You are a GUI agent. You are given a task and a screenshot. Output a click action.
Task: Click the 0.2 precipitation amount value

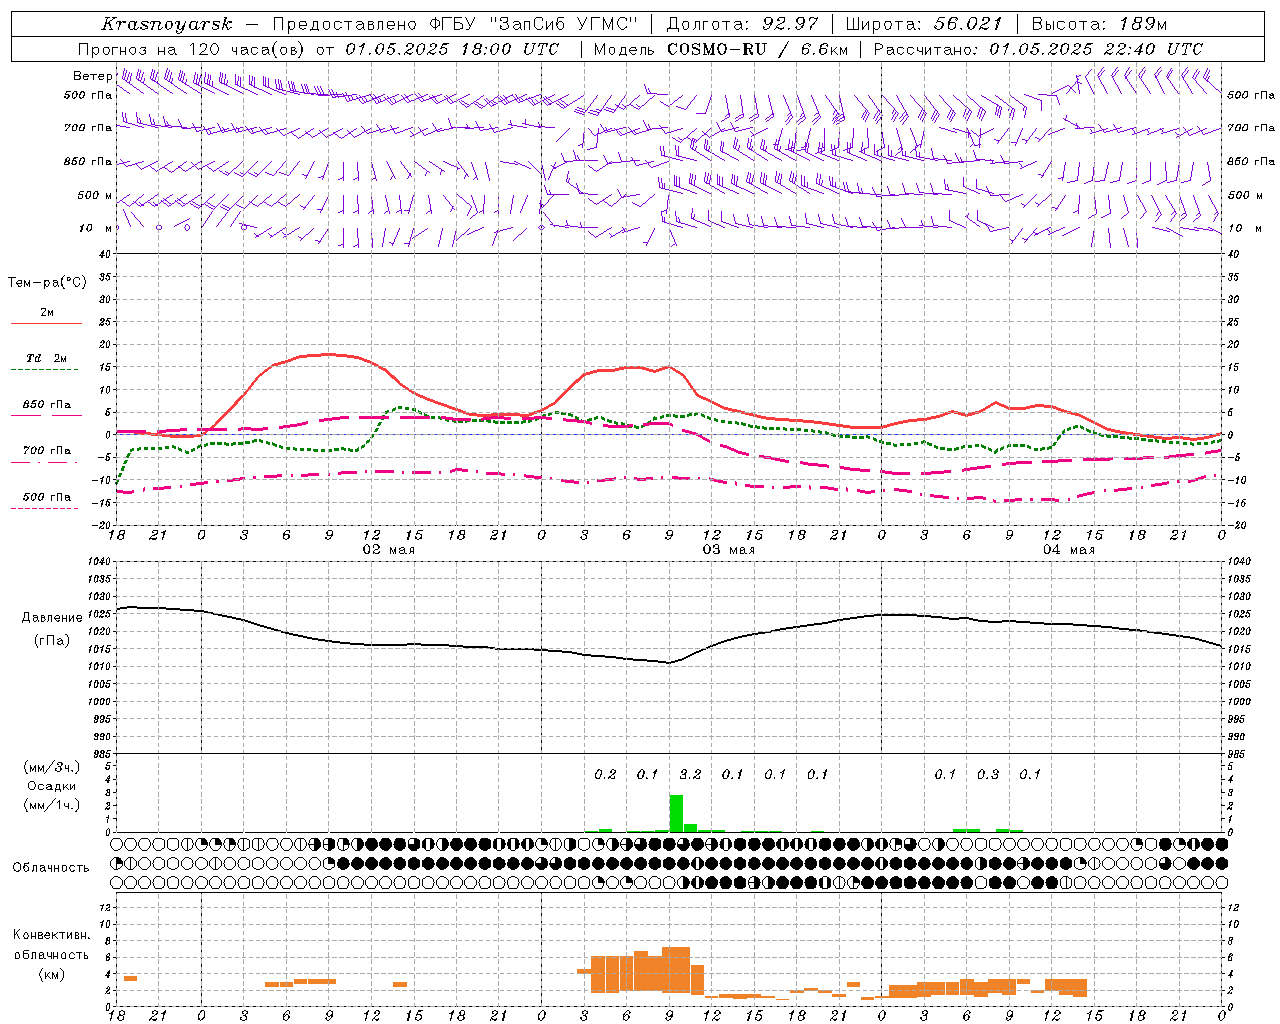pyautogui.click(x=605, y=774)
